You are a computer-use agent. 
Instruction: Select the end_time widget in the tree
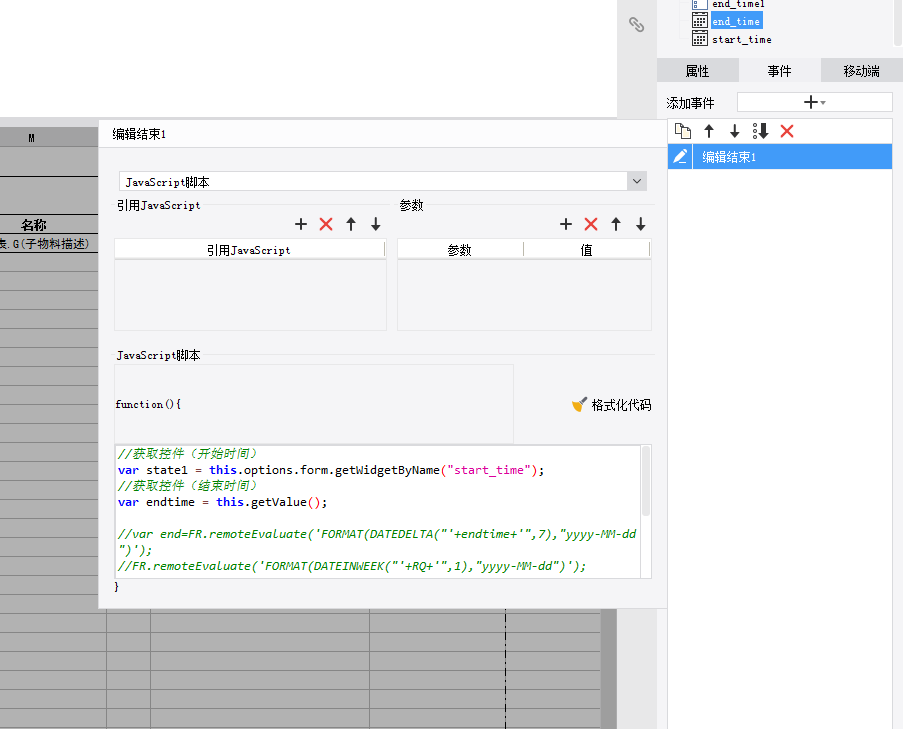click(736, 21)
